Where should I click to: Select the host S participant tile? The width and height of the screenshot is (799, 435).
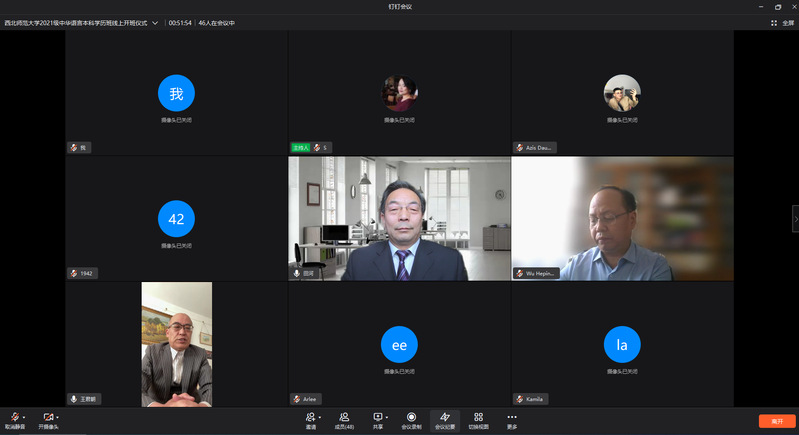point(399,93)
